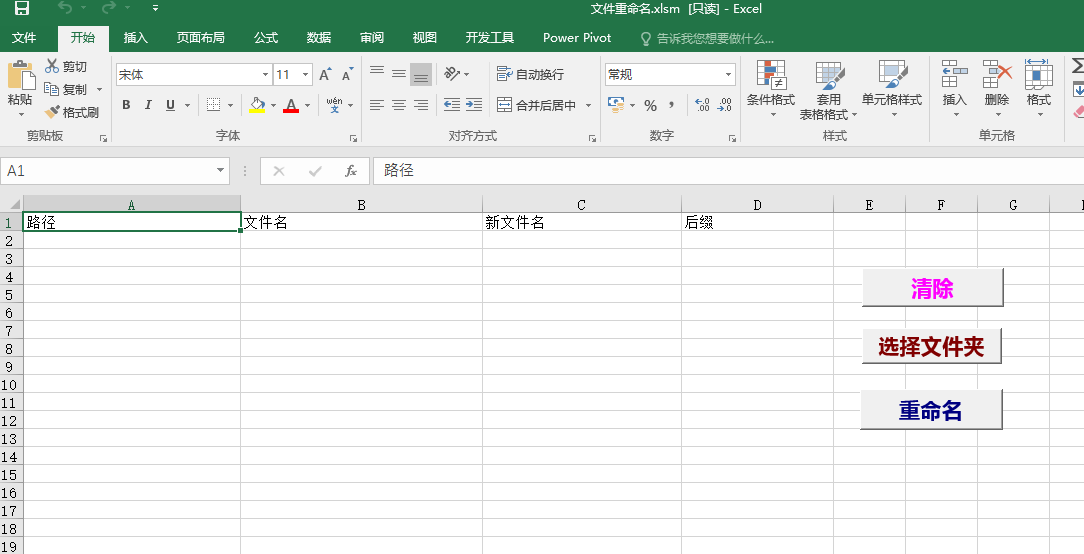Image resolution: width=1084 pixels, height=554 pixels.
Task: Click the Insert Function fx icon
Action: [x=351, y=171]
